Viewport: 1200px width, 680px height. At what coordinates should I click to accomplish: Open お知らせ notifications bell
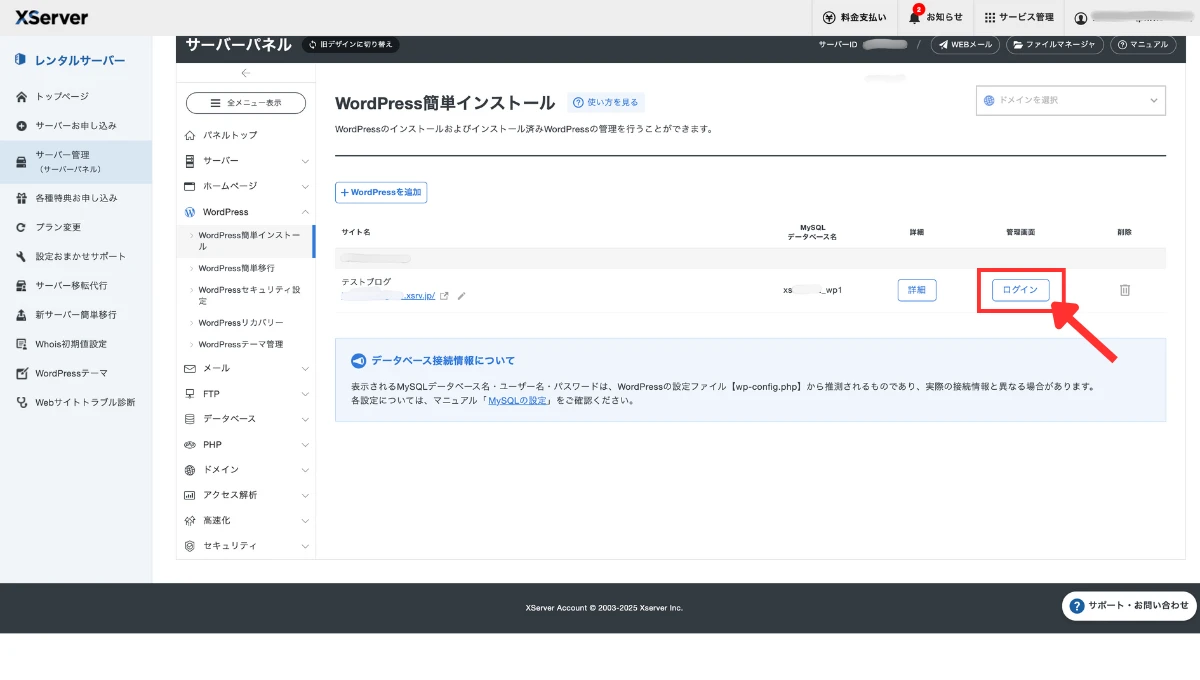[x=935, y=17]
